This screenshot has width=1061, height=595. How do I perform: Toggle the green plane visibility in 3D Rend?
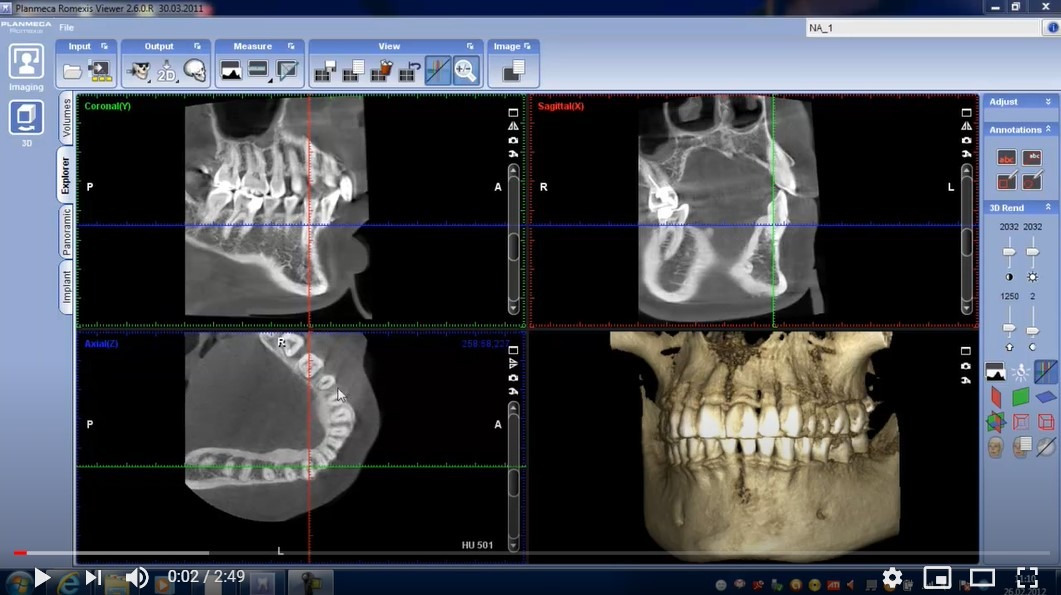[1020, 397]
